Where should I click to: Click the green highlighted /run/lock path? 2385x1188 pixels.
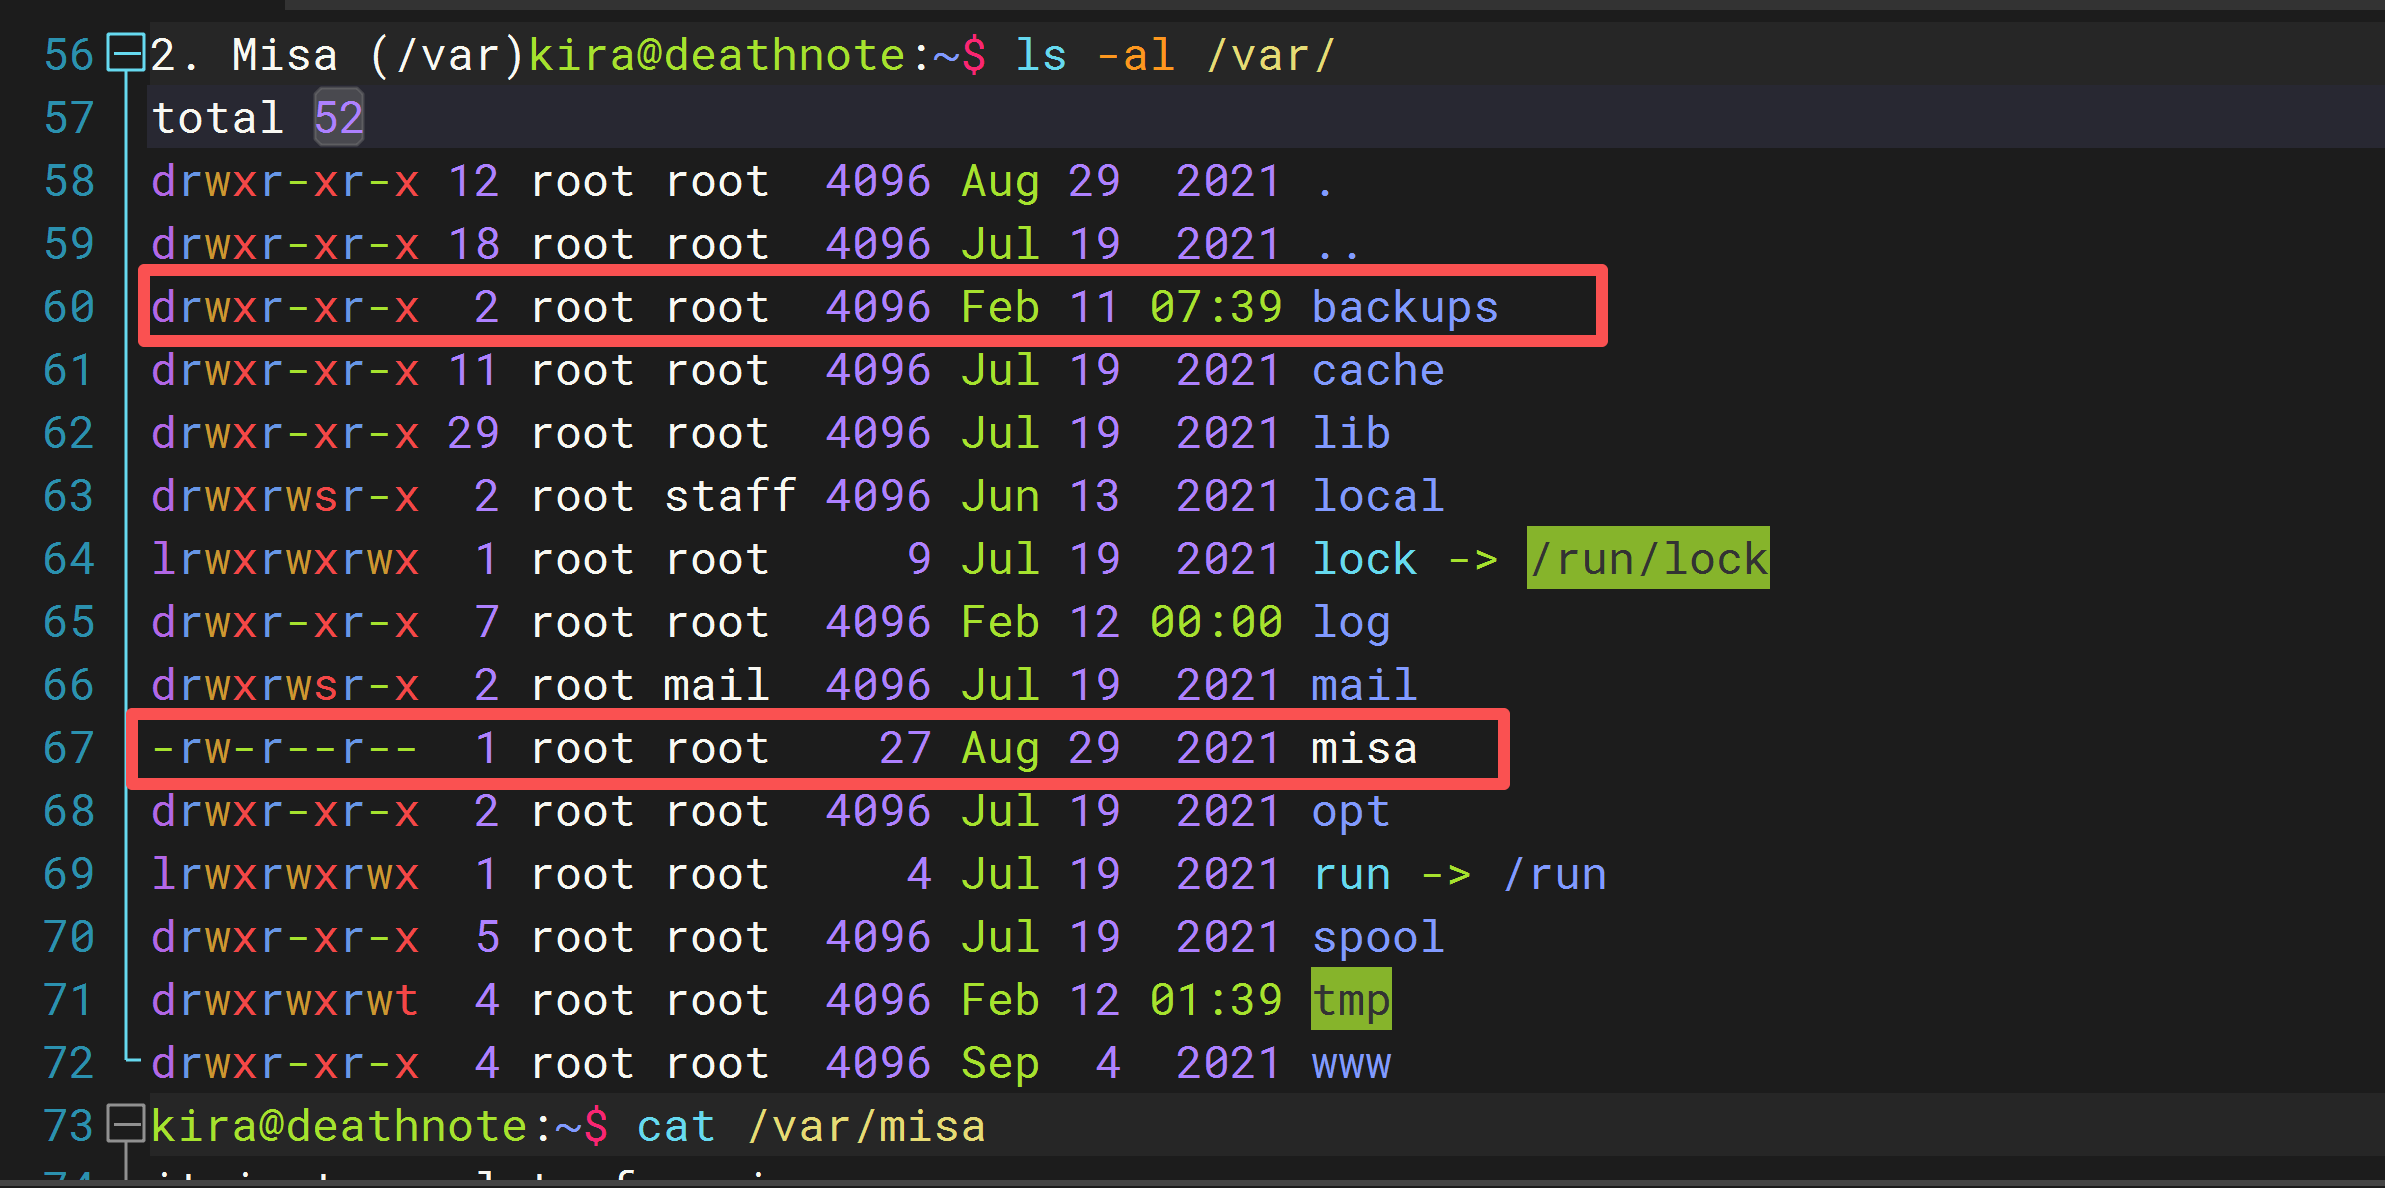[1647, 559]
